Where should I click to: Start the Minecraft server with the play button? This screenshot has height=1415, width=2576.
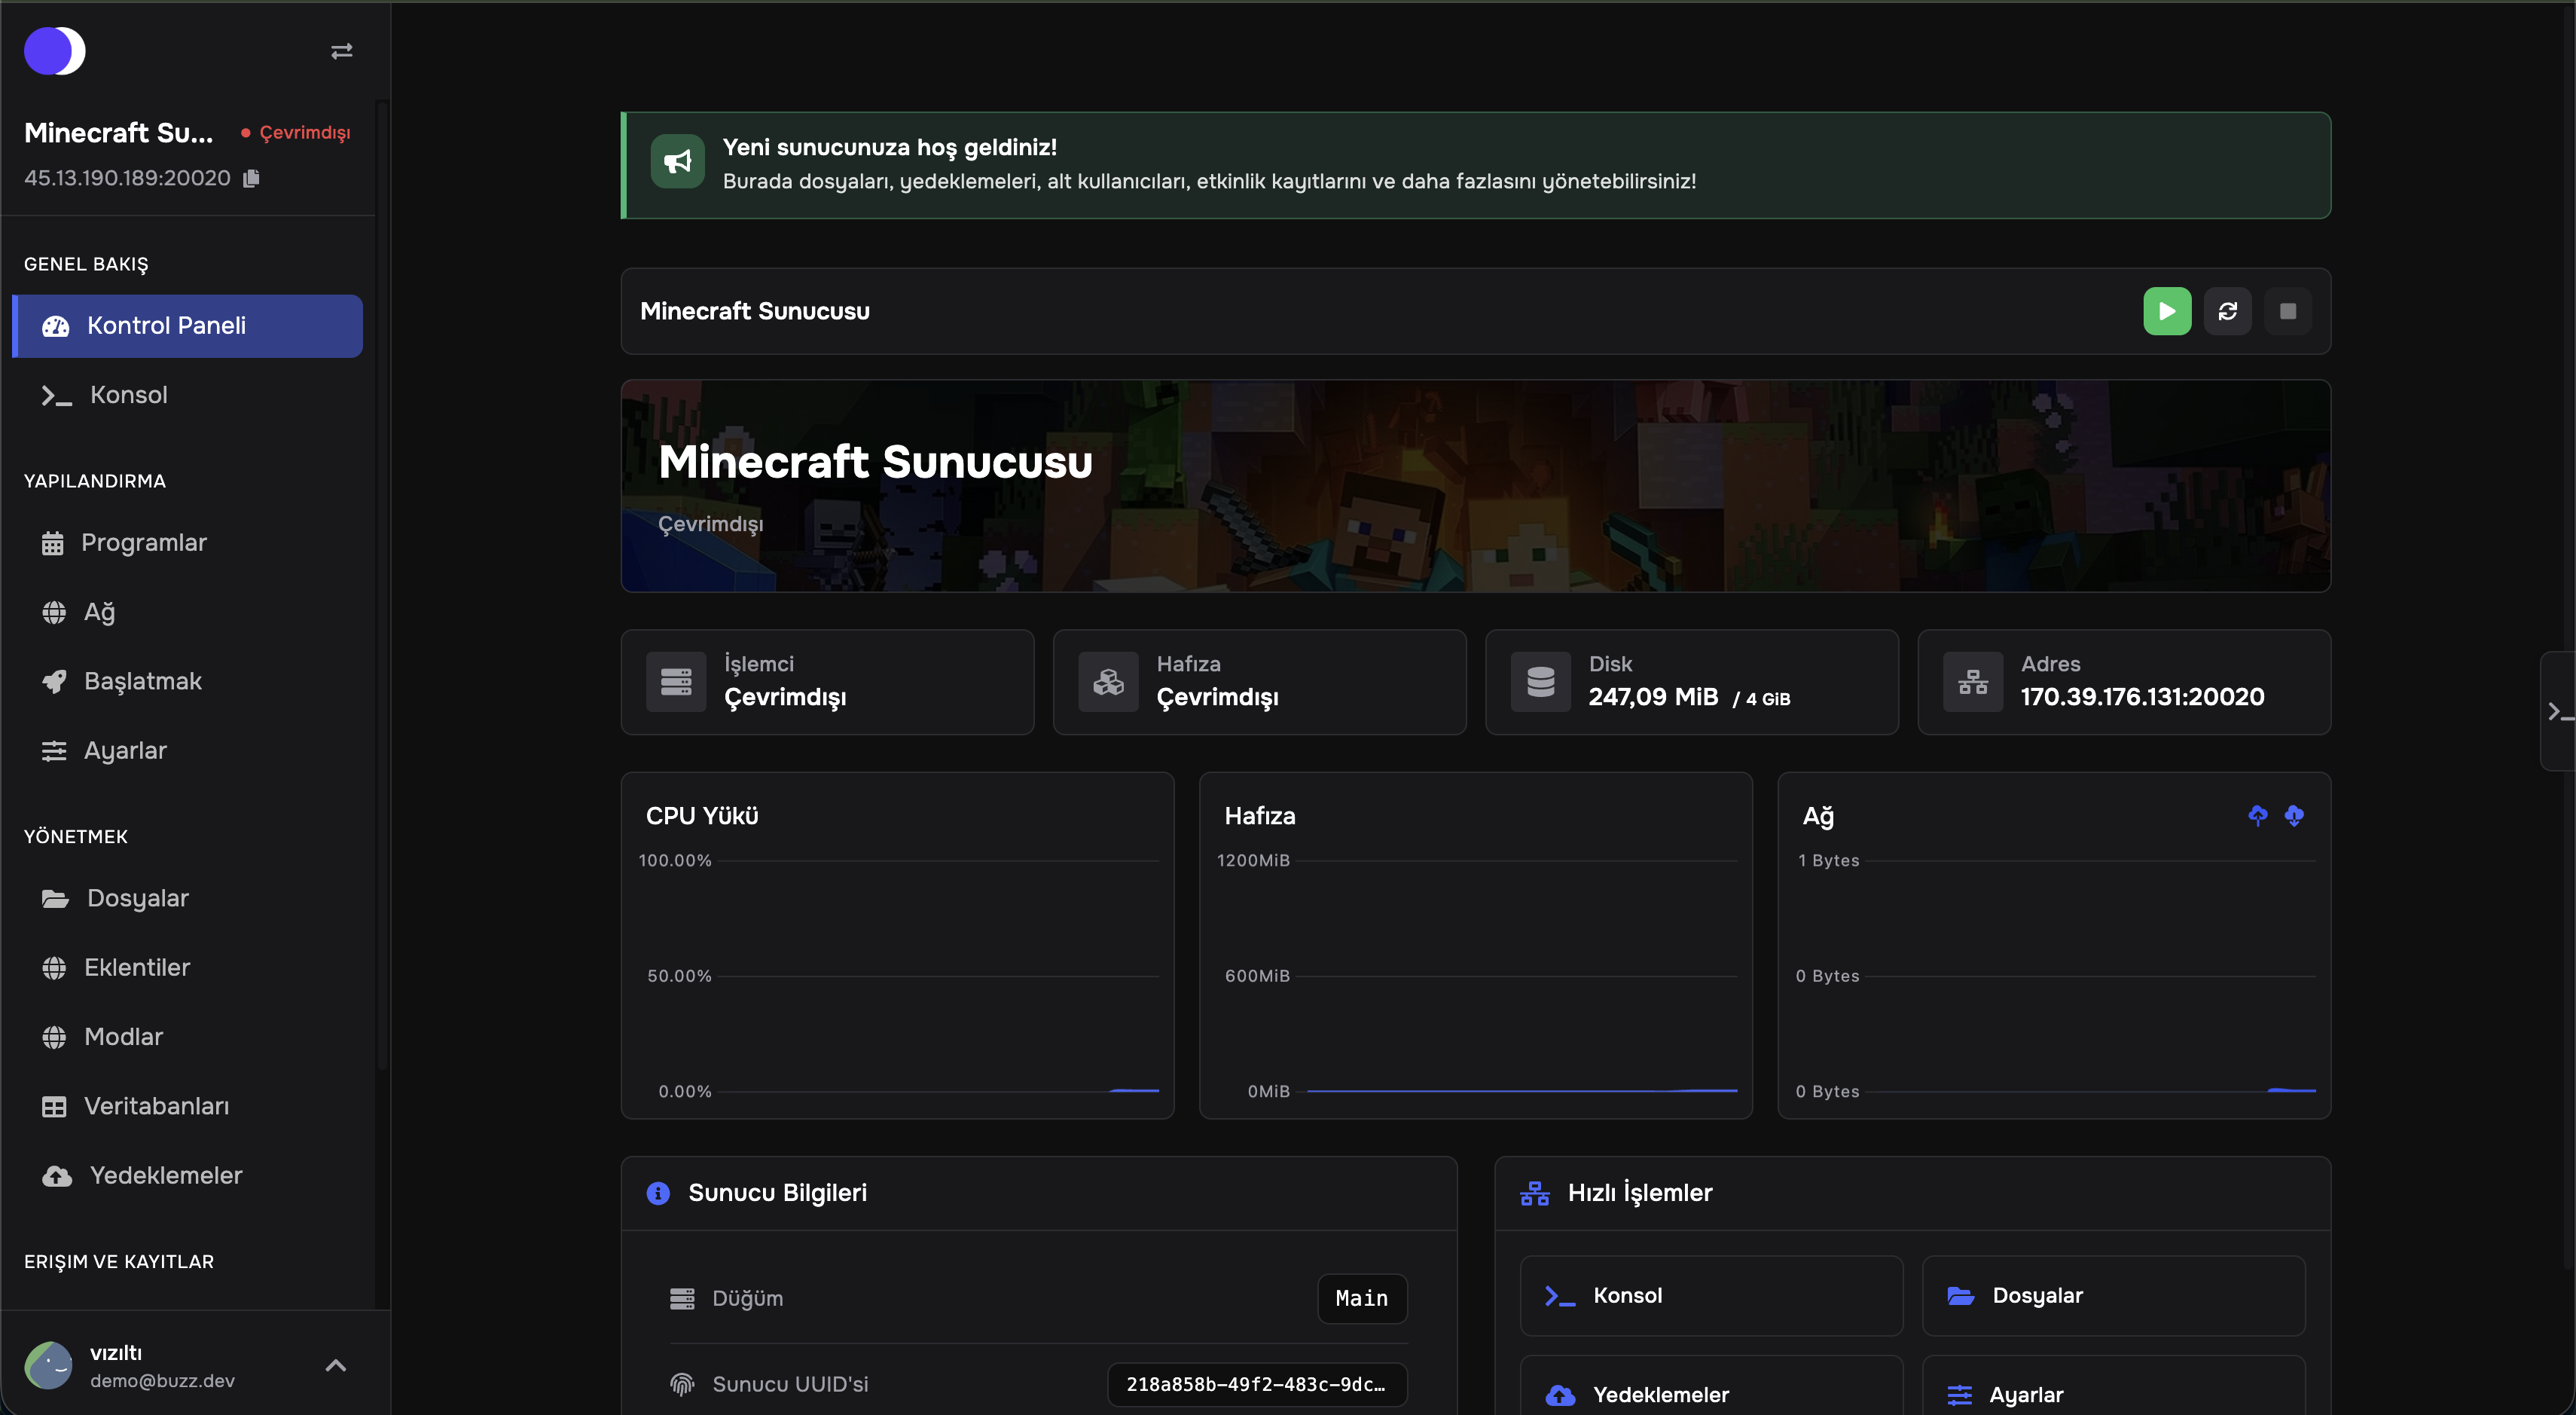[x=2167, y=311]
